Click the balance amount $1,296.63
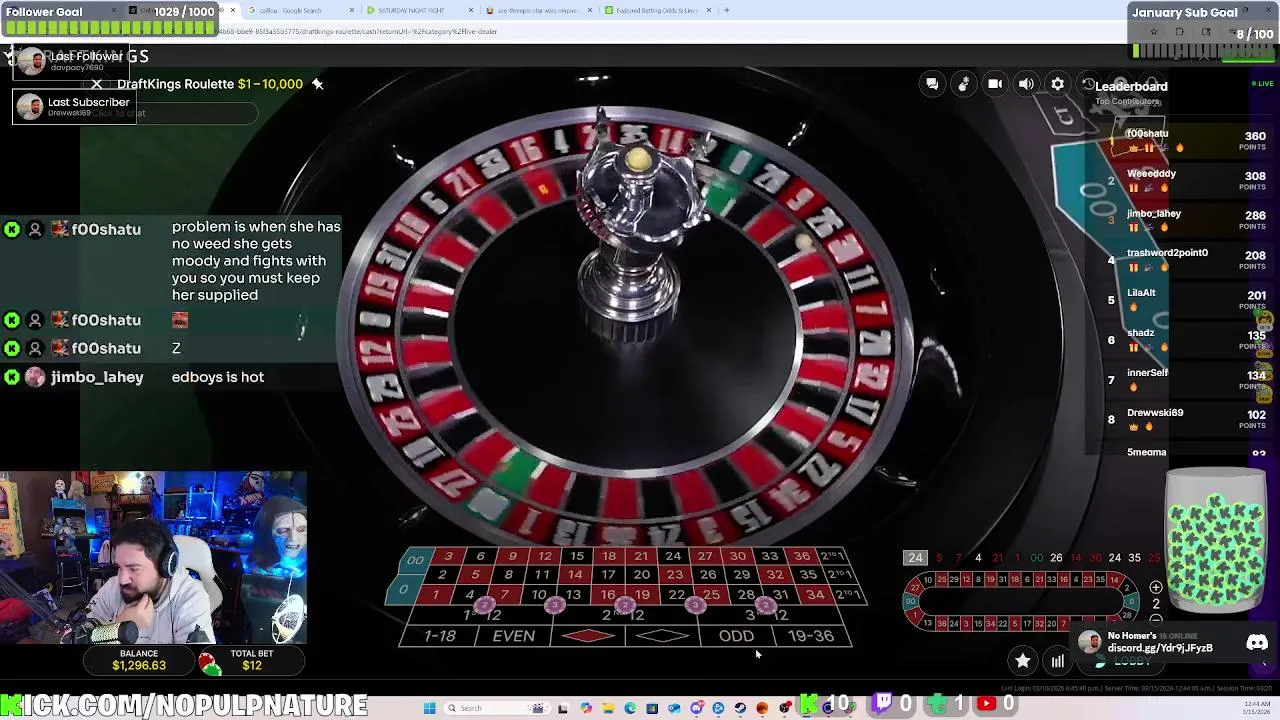The height and width of the screenshot is (720, 1280). (x=139, y=666)
